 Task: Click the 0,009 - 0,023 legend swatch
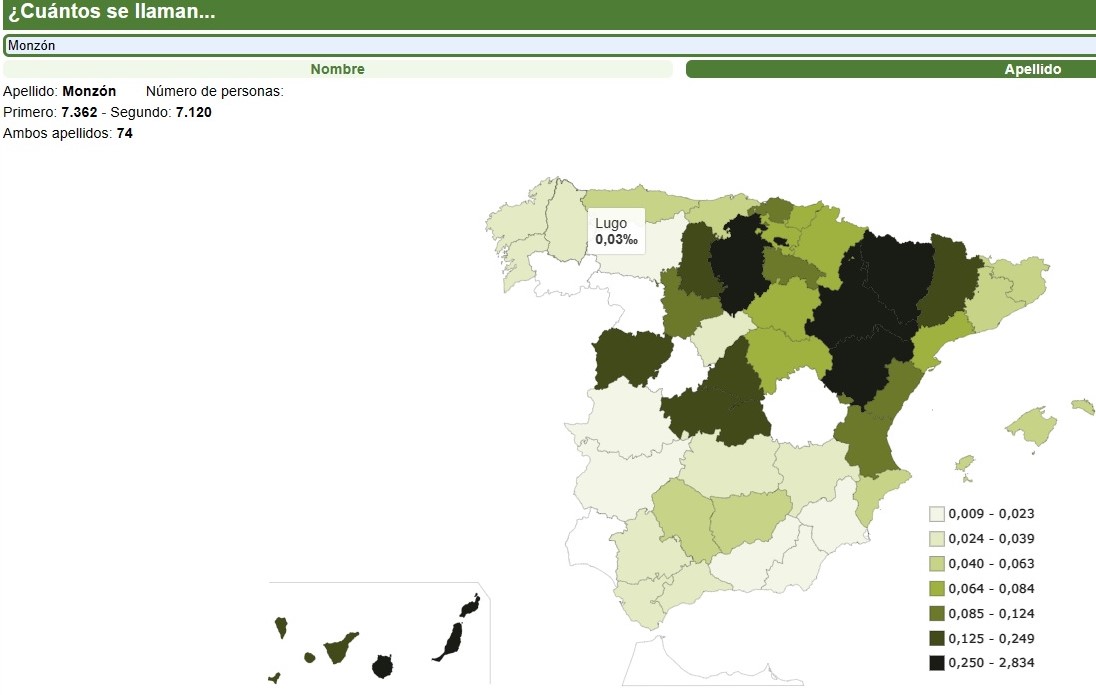coord(937,514)
